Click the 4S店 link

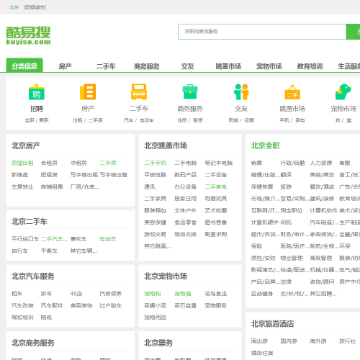(x=76, y=294)
